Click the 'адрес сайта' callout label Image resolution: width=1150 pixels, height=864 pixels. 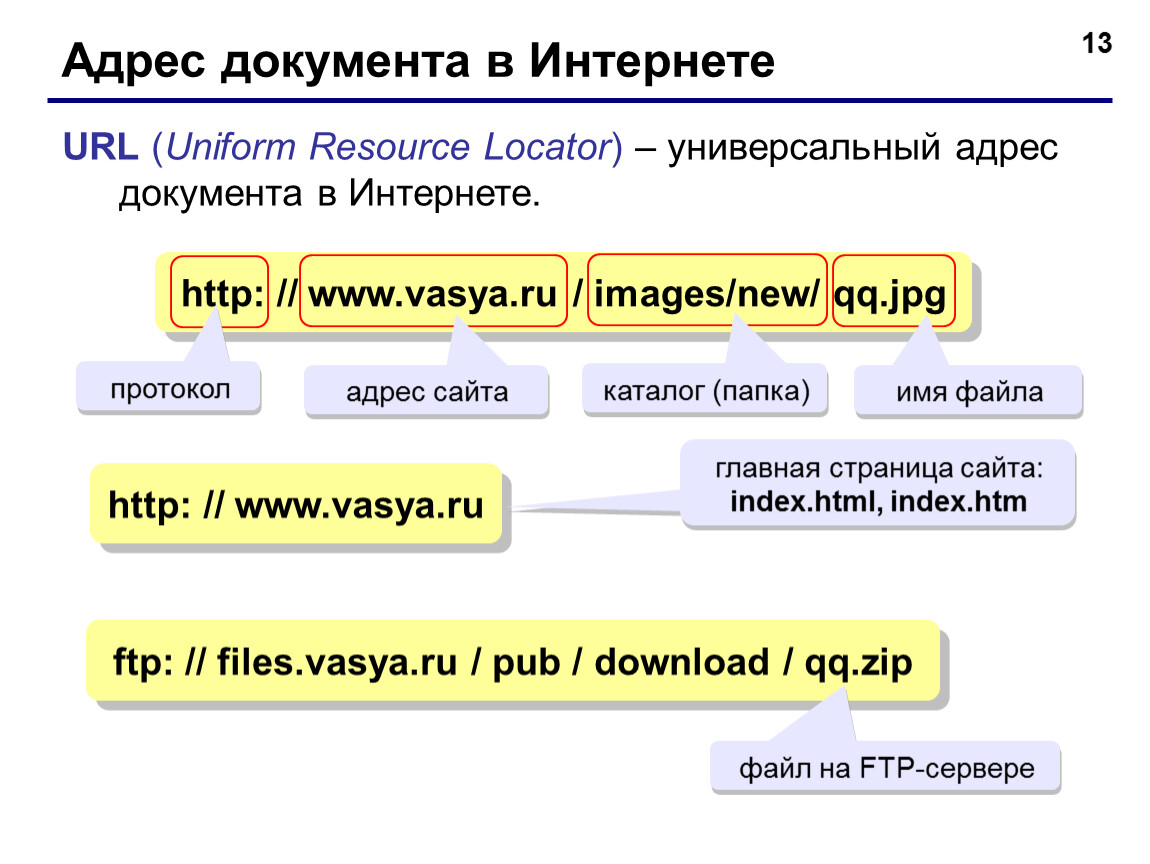[427, 391]
